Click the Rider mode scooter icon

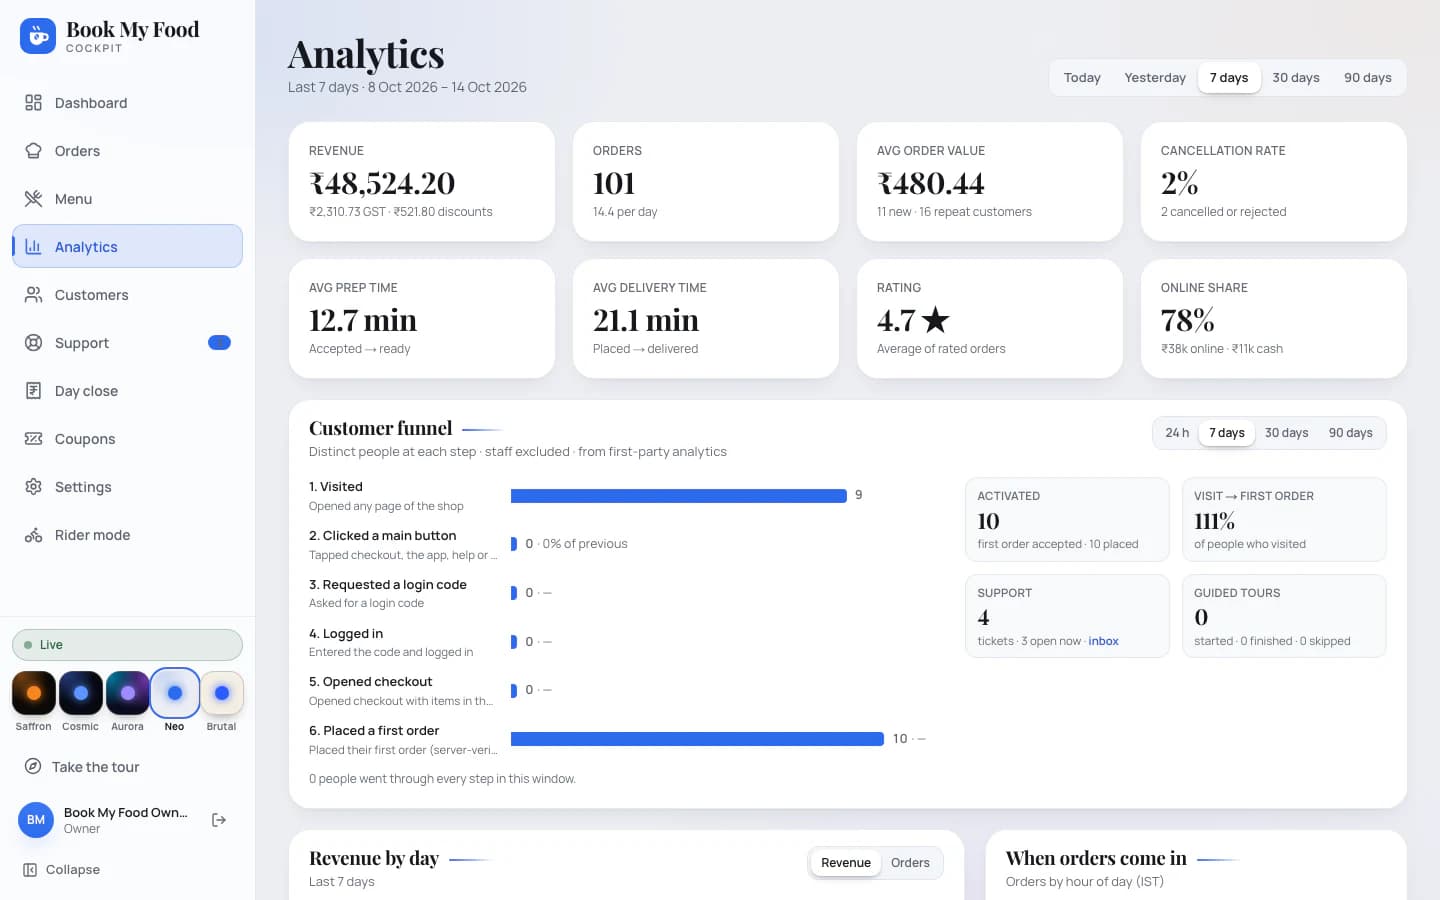[33, 535]
